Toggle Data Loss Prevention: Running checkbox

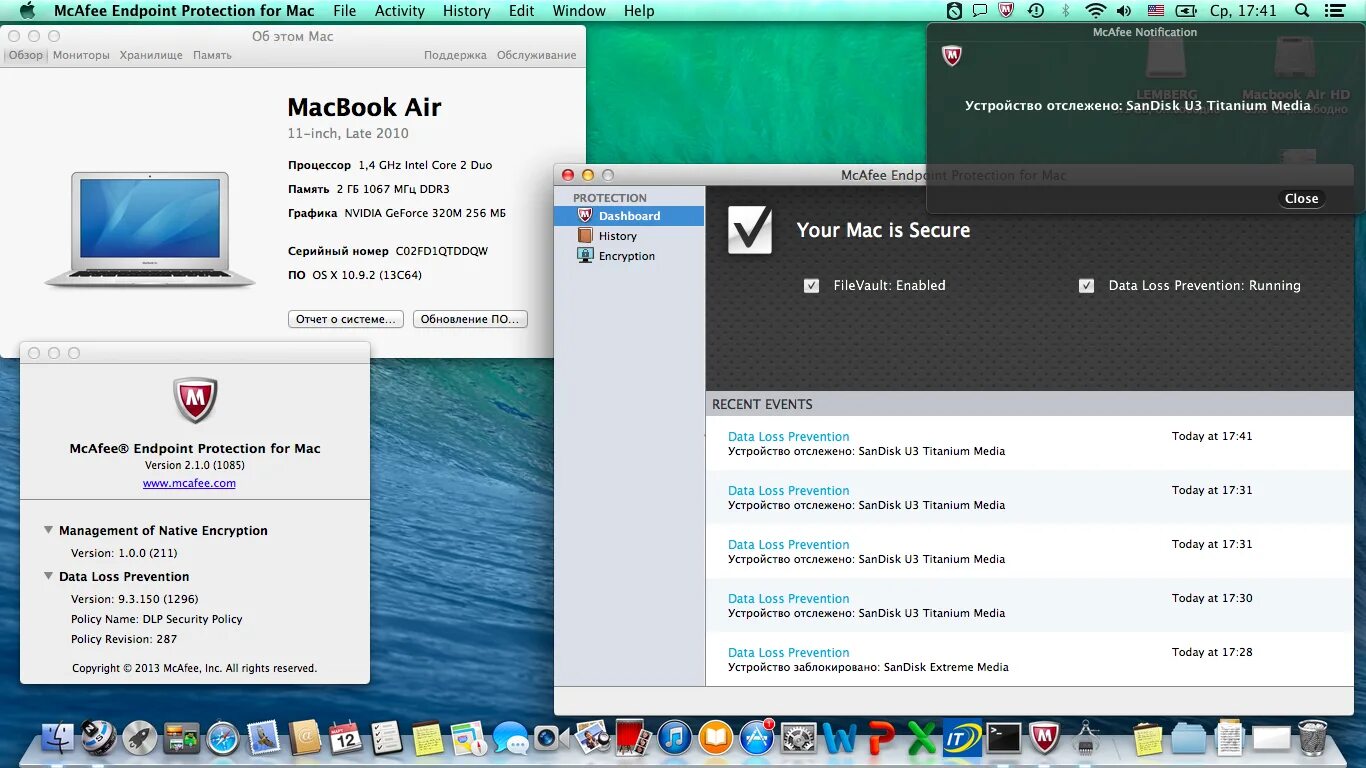click(1087, 286)
